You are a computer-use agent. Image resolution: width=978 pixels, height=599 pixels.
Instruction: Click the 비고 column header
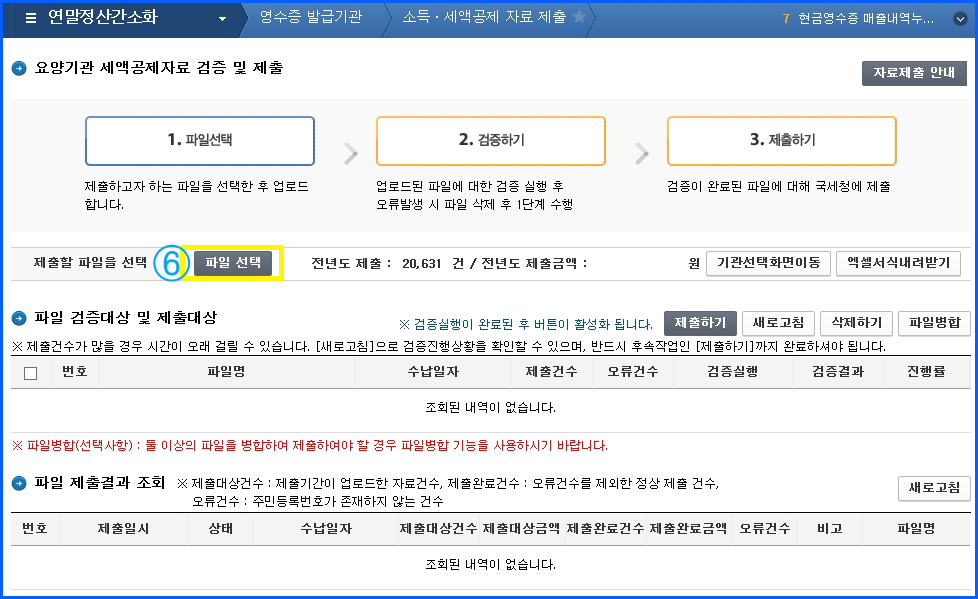click(x=830, y=529)
